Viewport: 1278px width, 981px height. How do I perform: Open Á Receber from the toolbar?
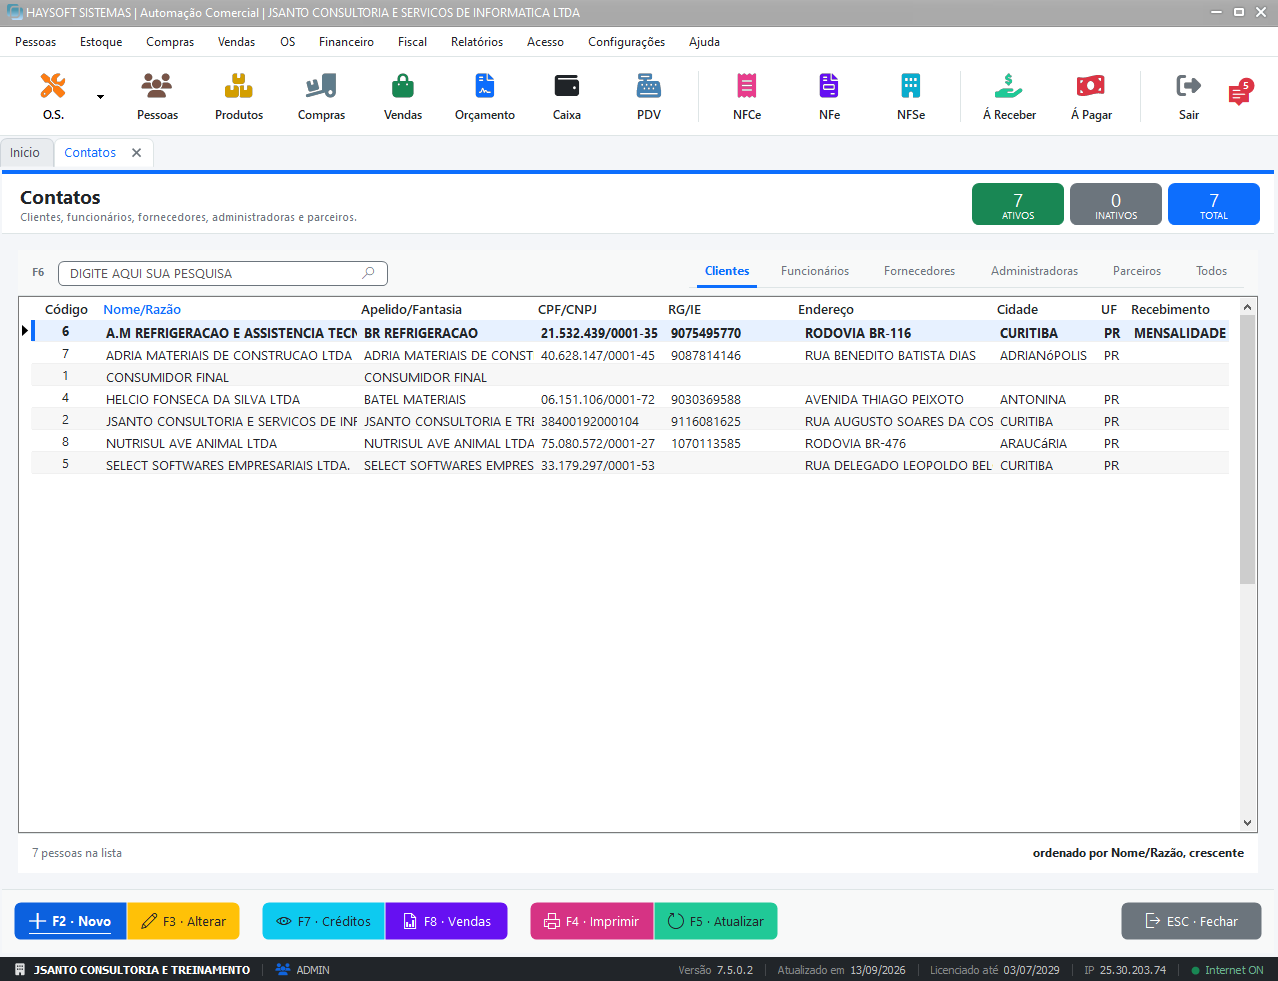[x=1009, y=96]
